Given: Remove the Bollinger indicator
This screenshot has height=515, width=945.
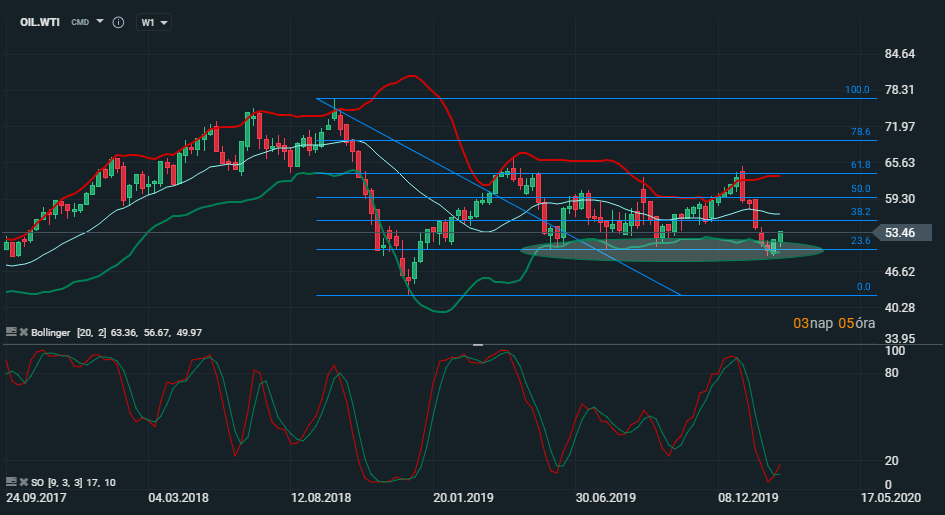Looking at the screenshot, I should point(22,331).
